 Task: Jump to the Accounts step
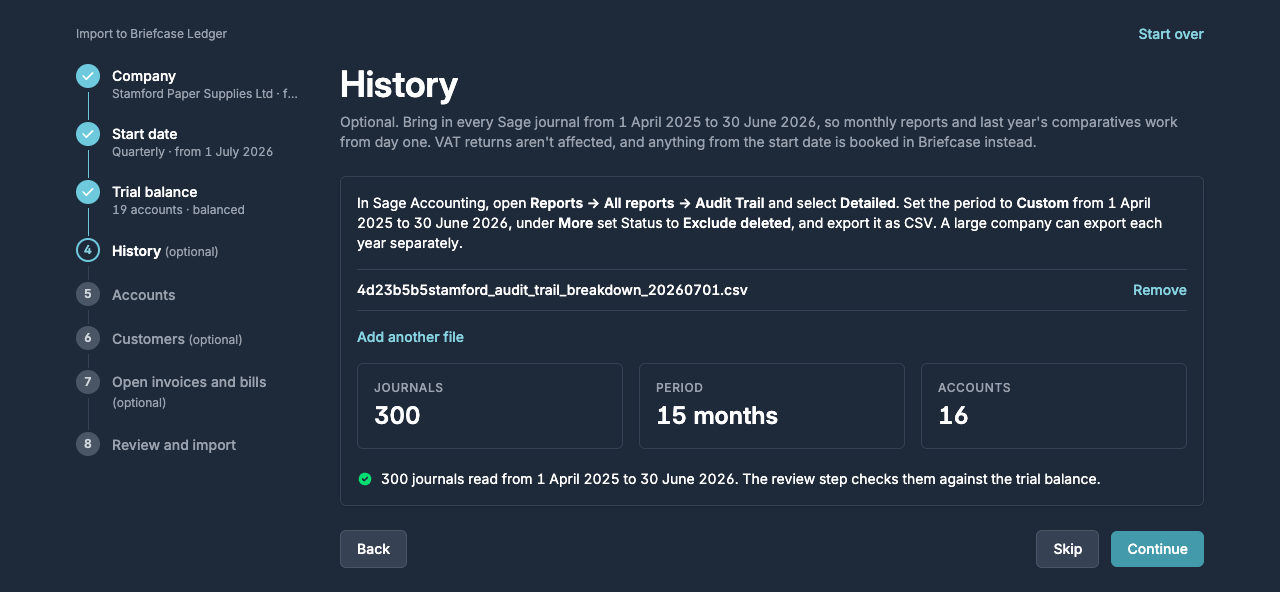[187, 295]
